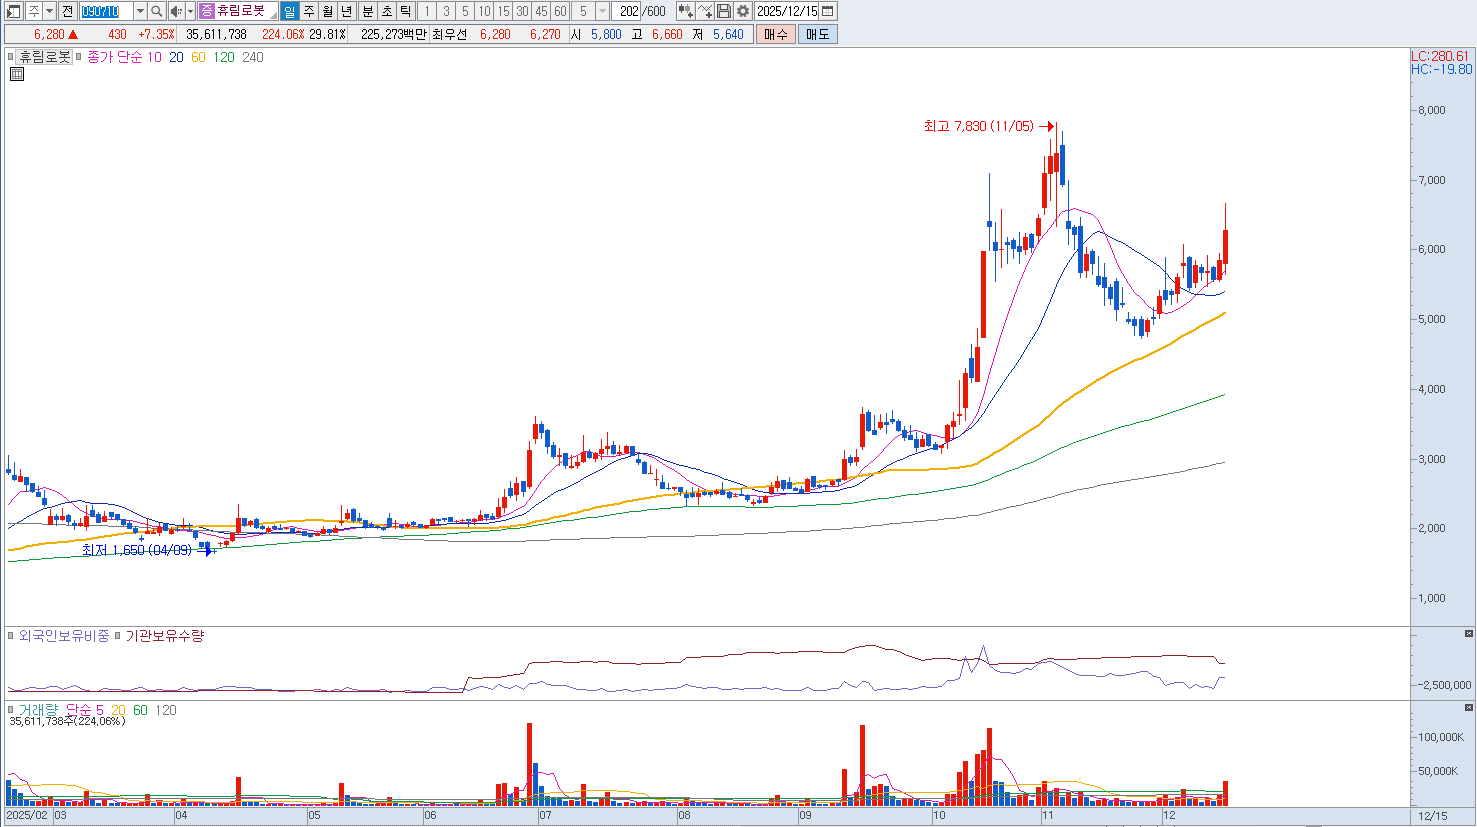Open chart settings gear icon
Screen dimensions: 1477x827
pyautogui.click(x=743, y=11)
